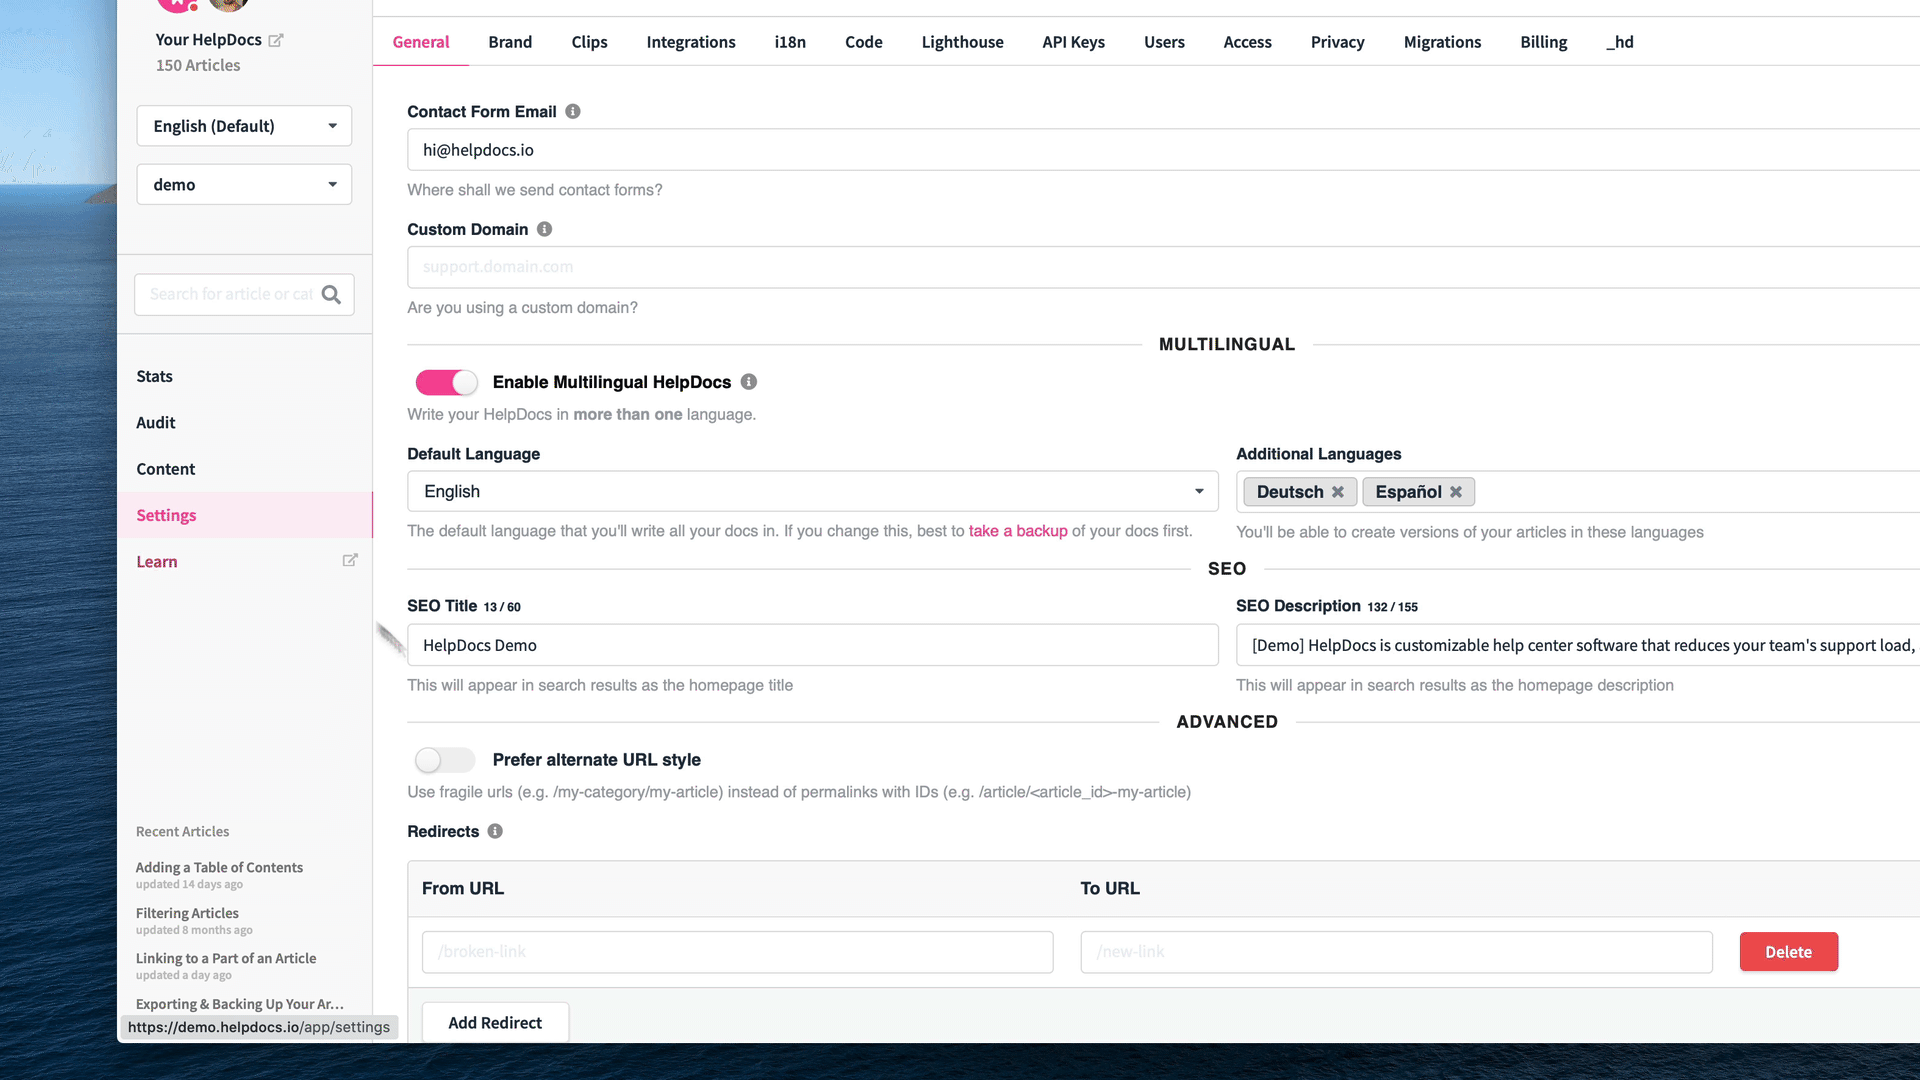Viewport: 1920px width, 1080px height.
Task: Switch to the Lighthouse tab
Action: tap(963, 42)
